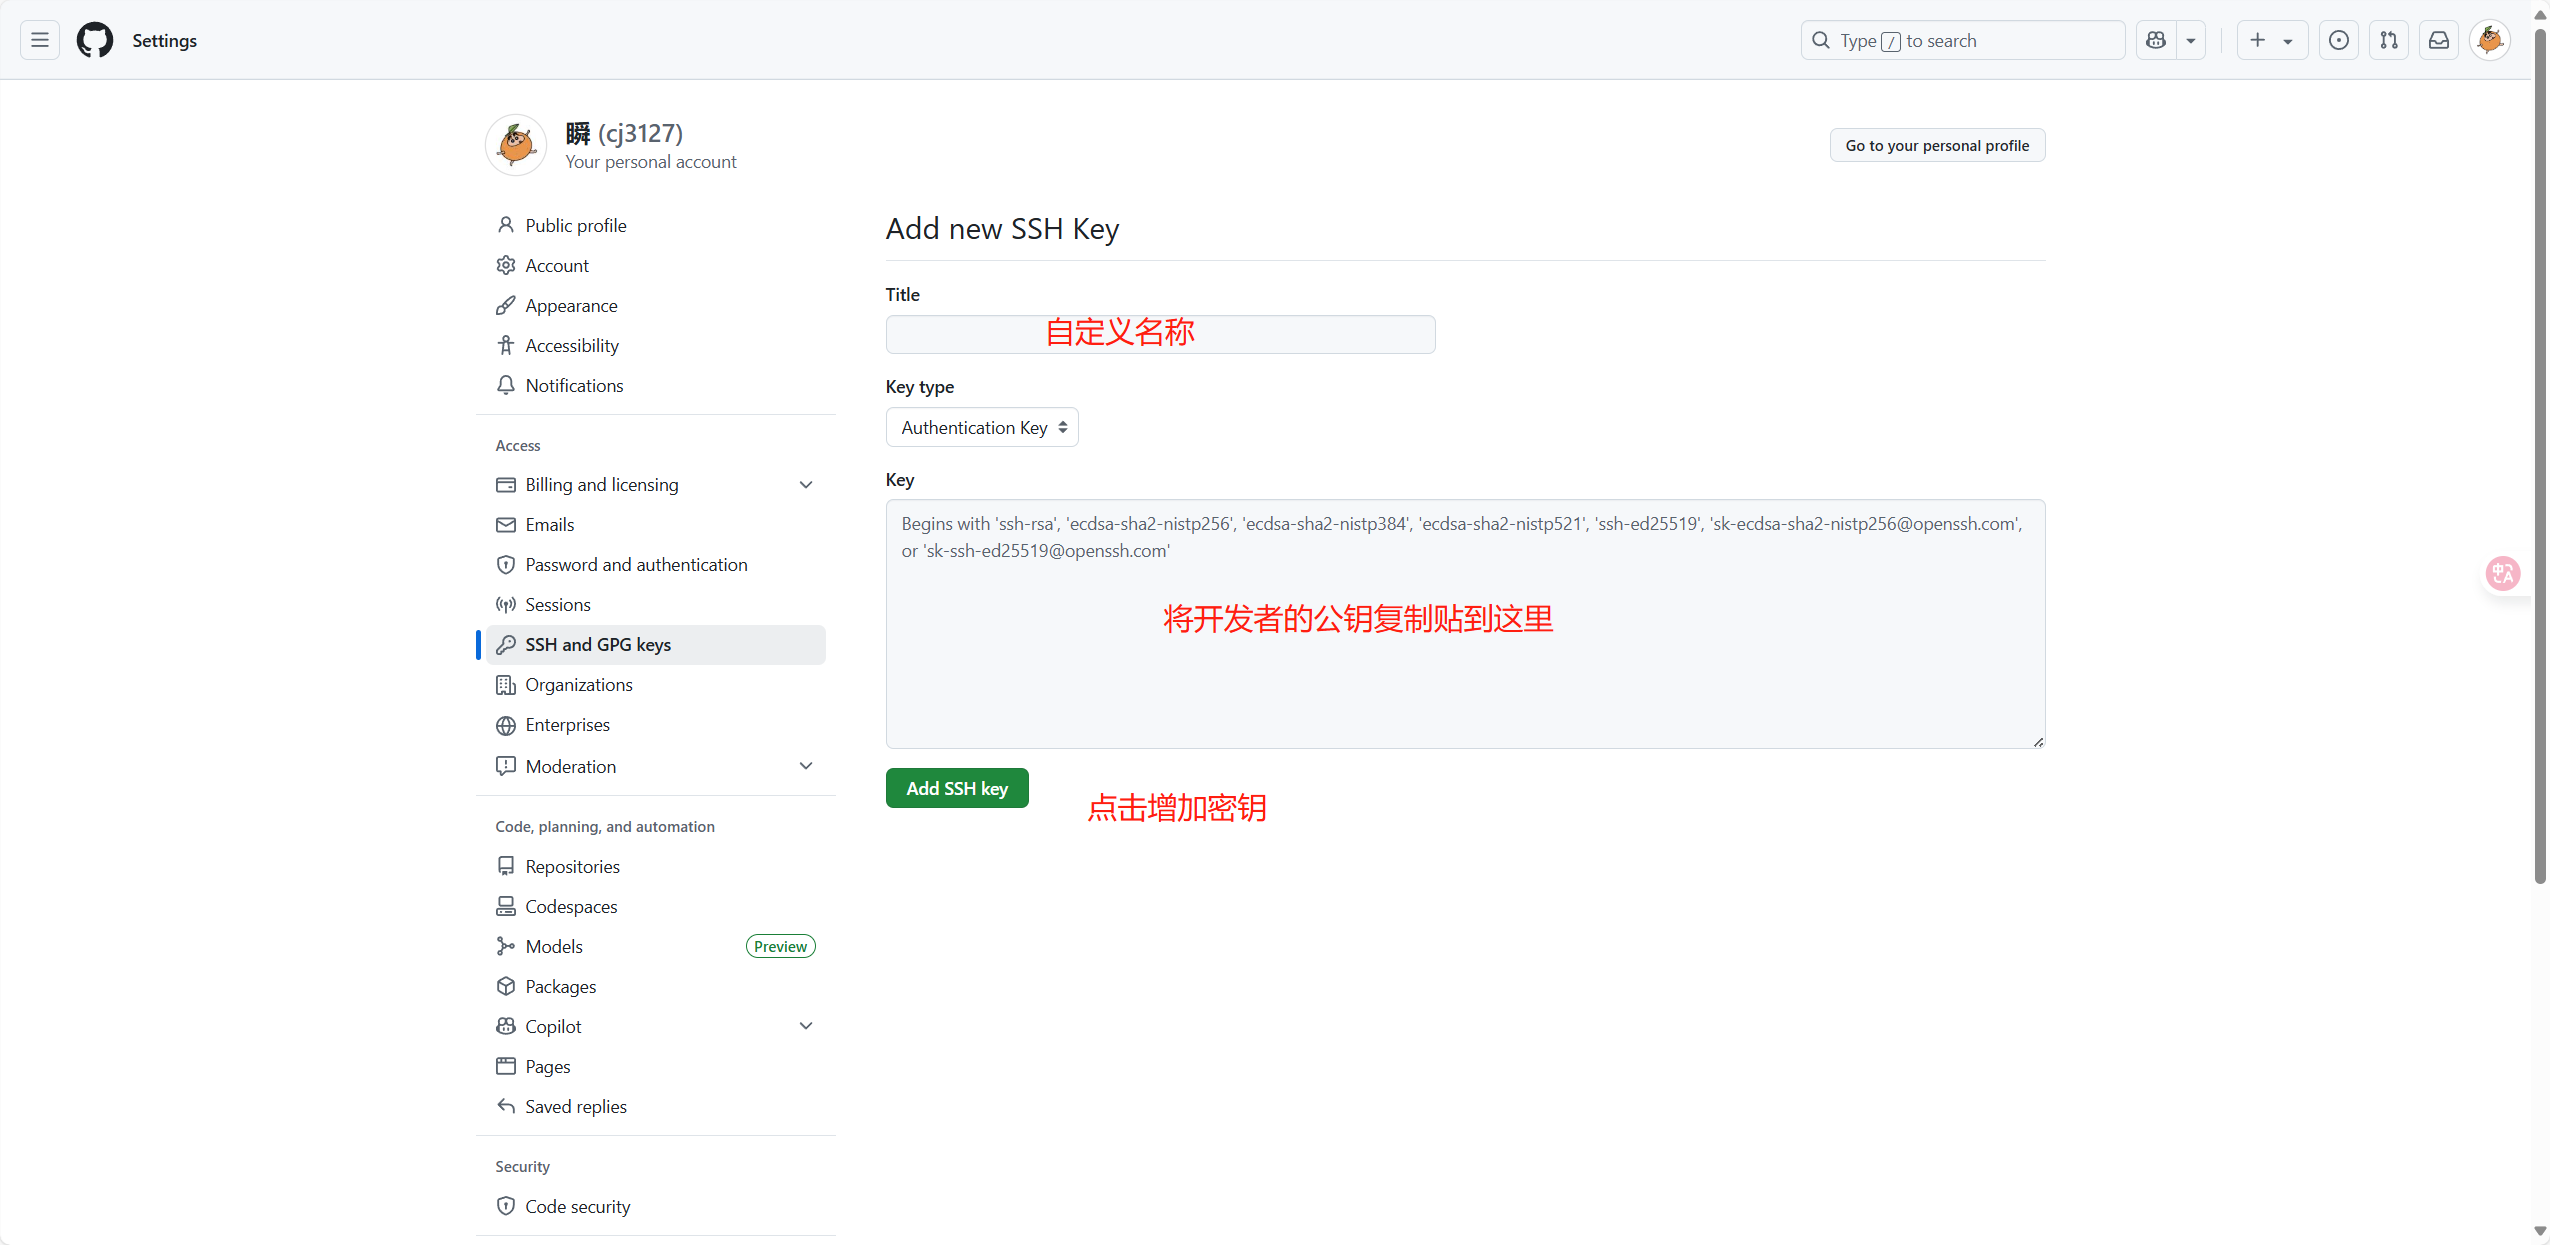Click the Packages box icon
This screenshot has width=2550, height=1245.
pos(506,986)
